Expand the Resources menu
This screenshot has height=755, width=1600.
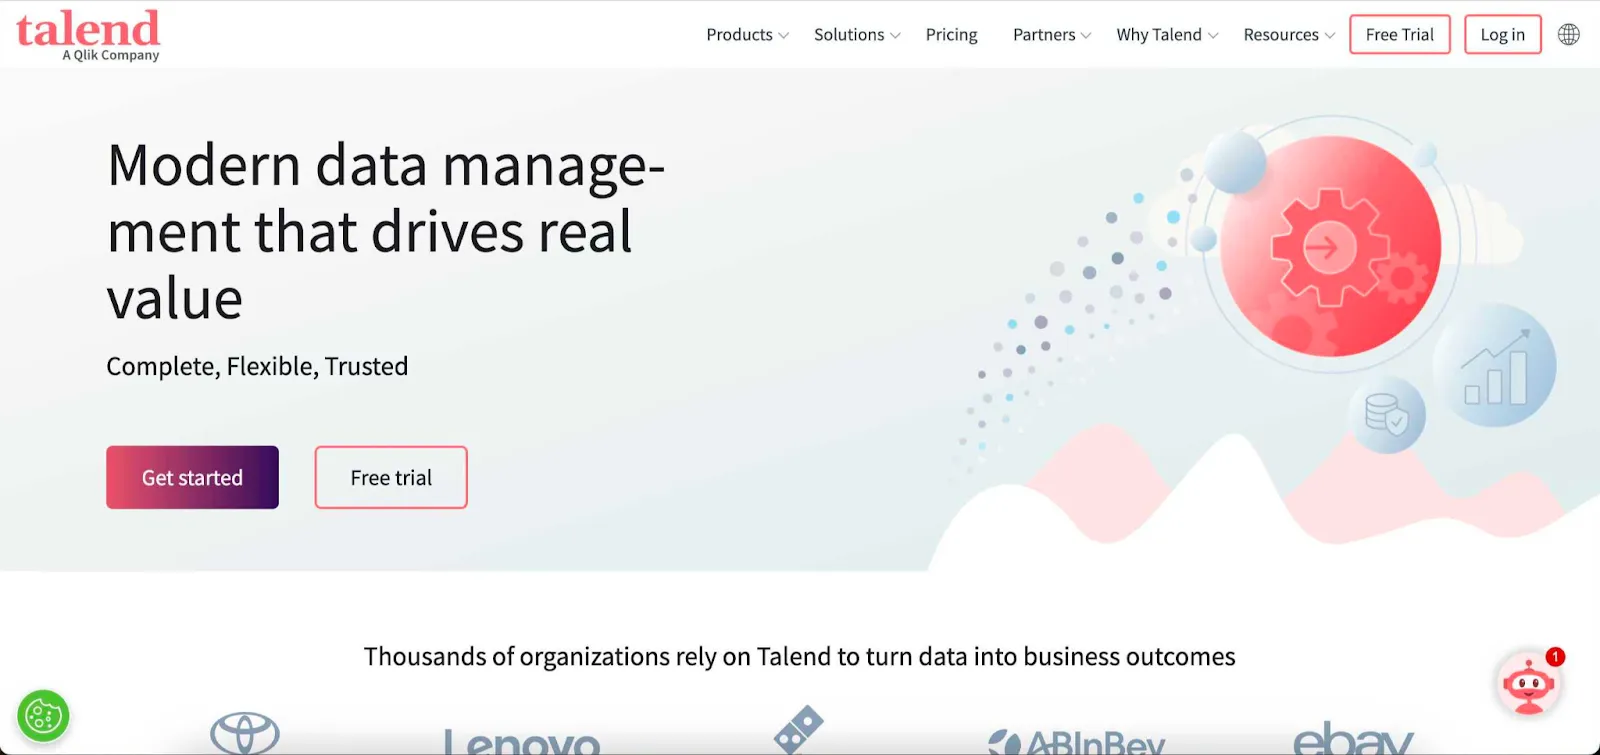pyautogui.click(x=1289, y=35)
